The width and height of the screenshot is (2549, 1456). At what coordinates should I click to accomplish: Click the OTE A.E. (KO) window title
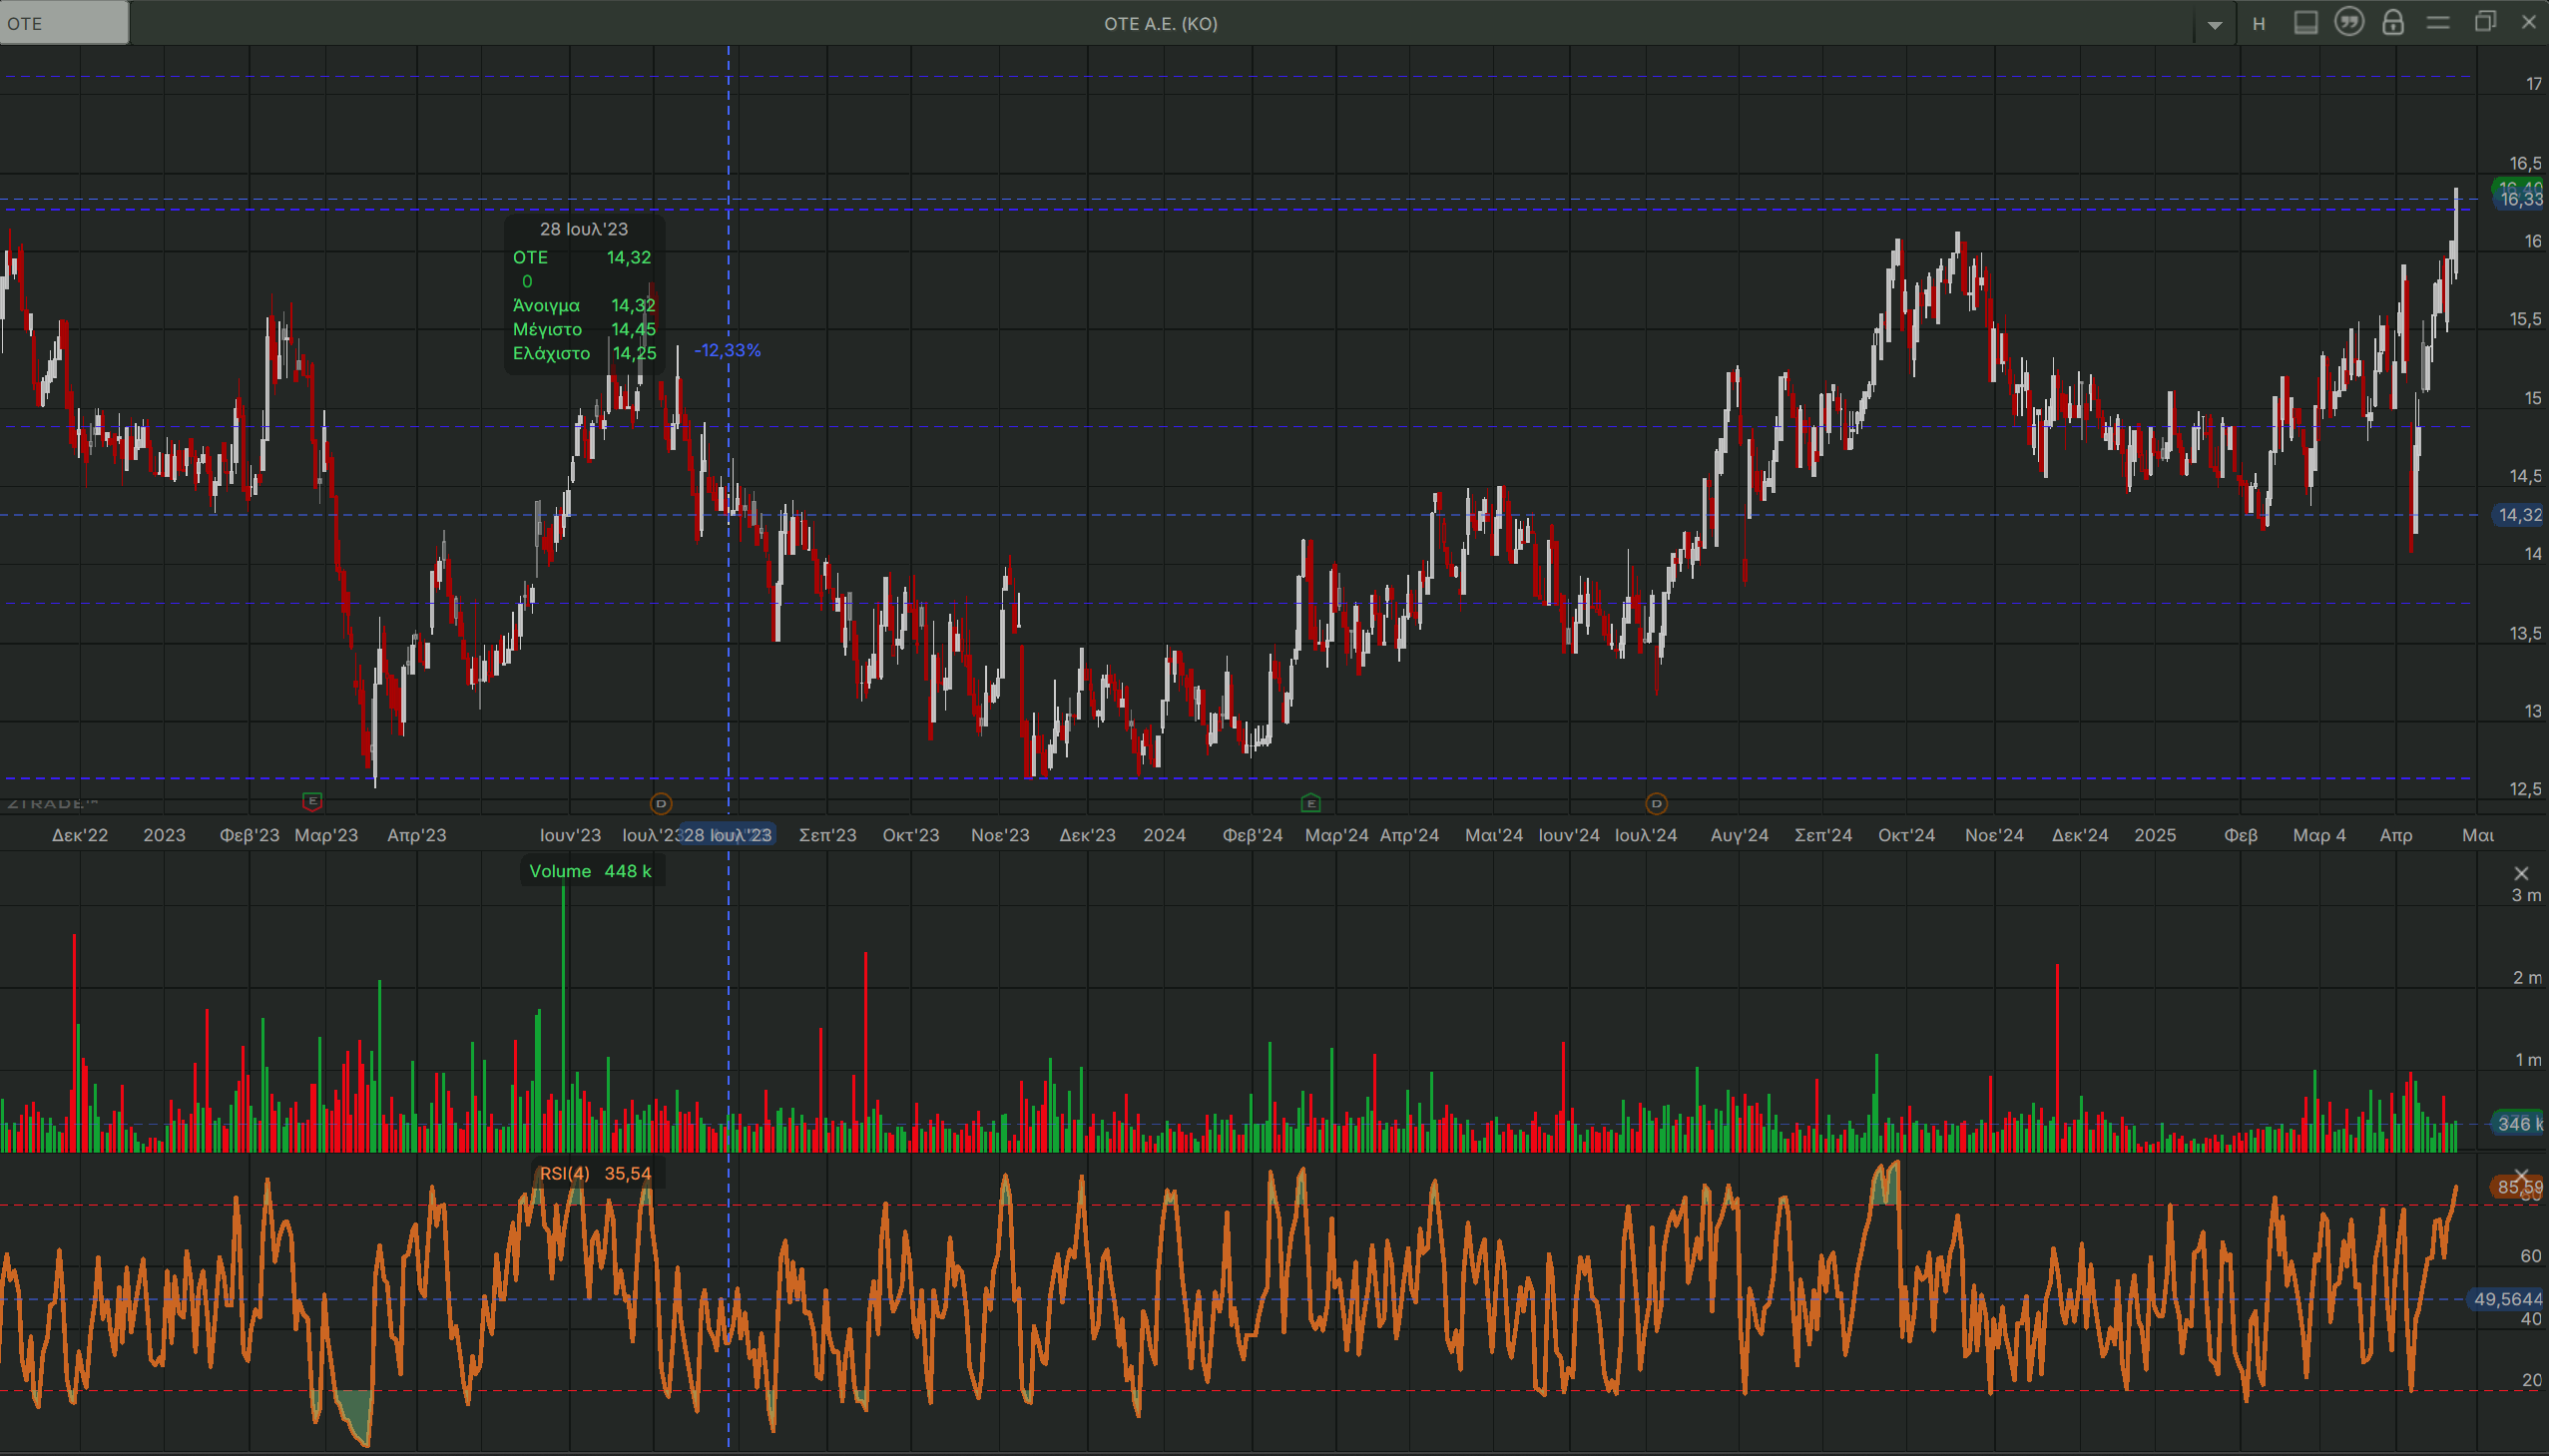(1161, 24)
